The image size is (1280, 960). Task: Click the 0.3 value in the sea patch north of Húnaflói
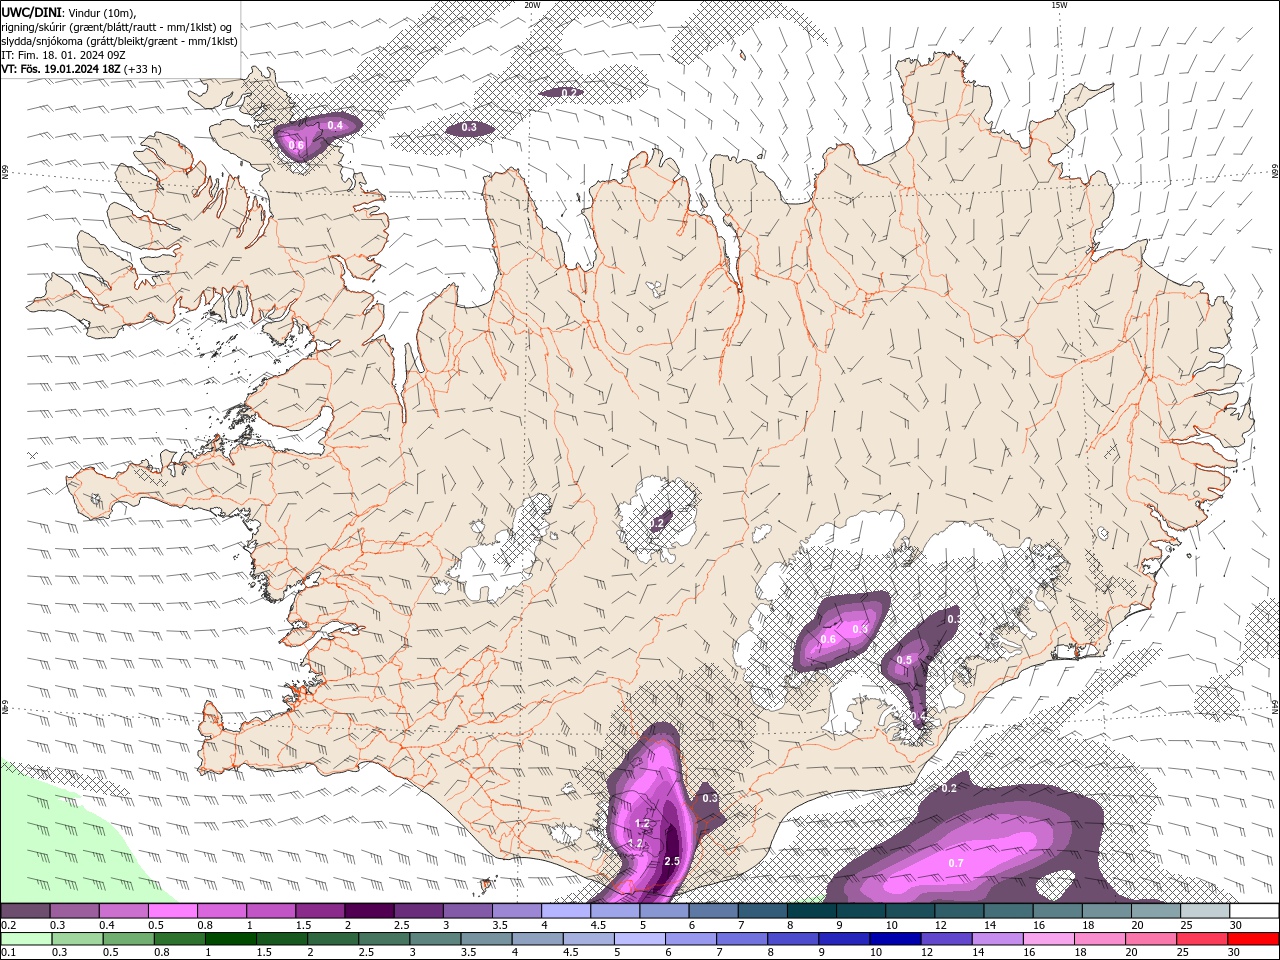(x=469, y=128)
